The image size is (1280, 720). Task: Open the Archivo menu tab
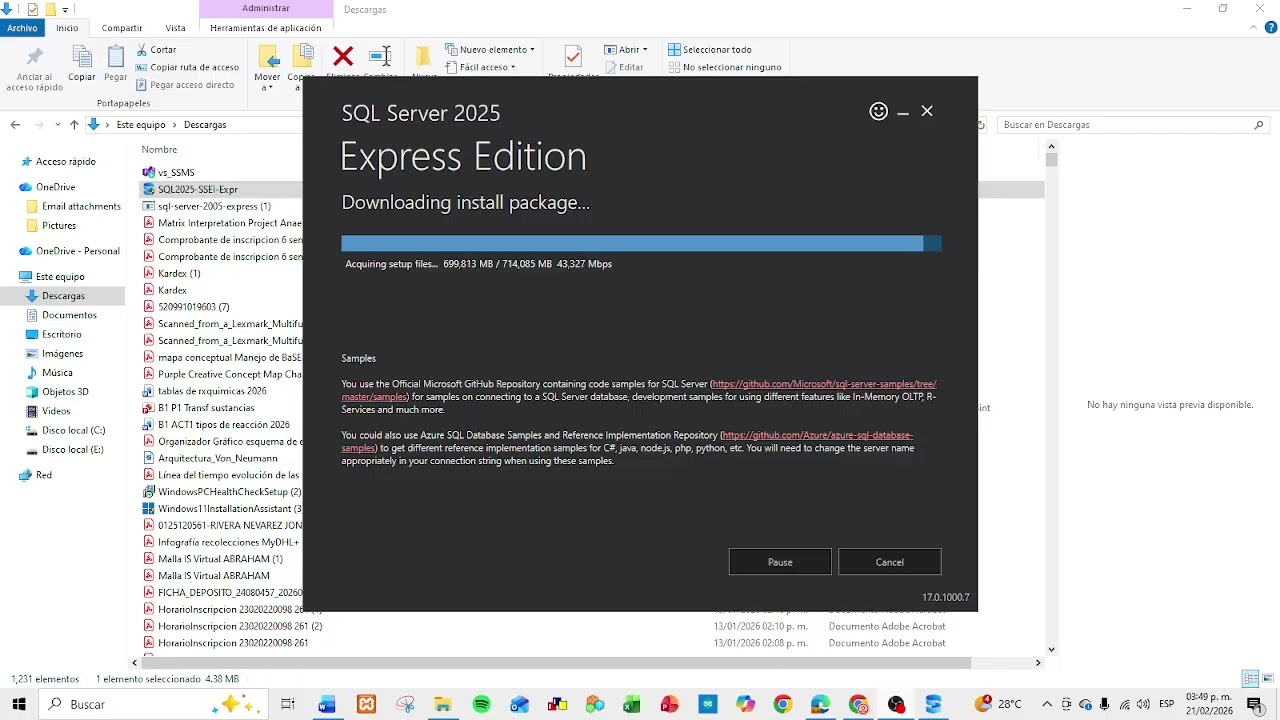coord(22,28)
